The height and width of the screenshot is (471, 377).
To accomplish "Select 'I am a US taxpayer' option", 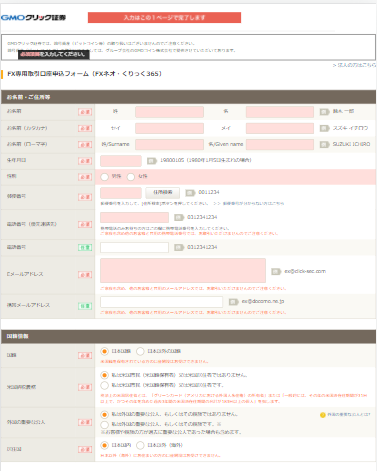I will pos(104,385).
